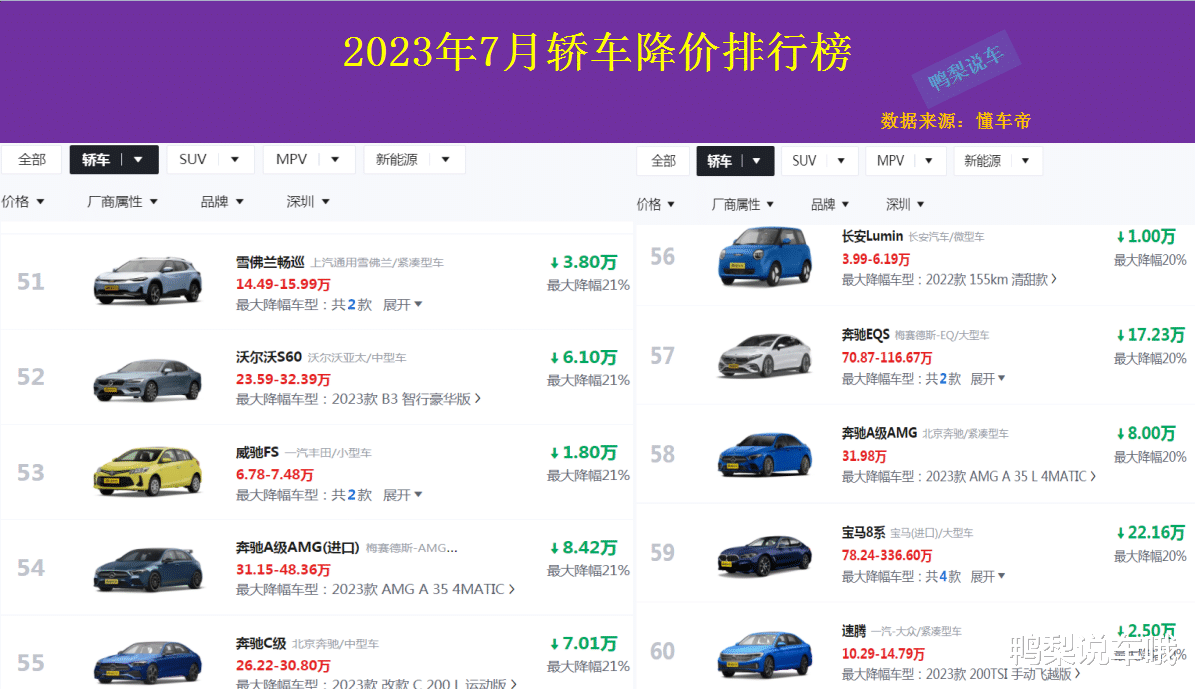The image size is (1195, 689).
Task: Click the 奔驰C级 model name
Action: [x=261, y=644]
